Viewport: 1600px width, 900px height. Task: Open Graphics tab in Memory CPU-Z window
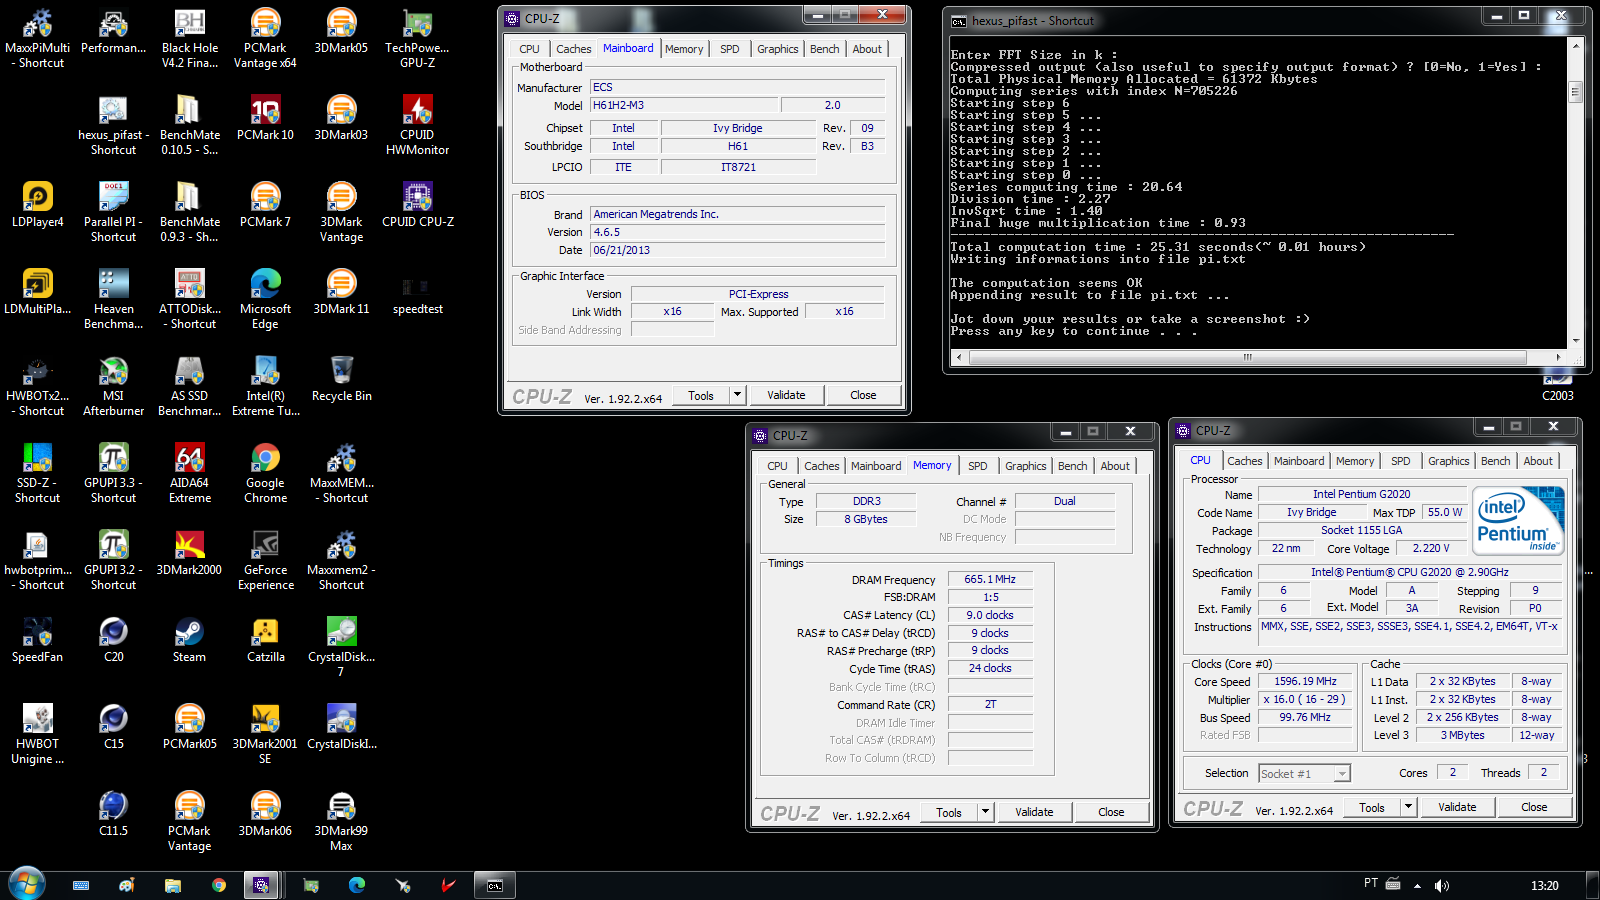(1026, 466)
